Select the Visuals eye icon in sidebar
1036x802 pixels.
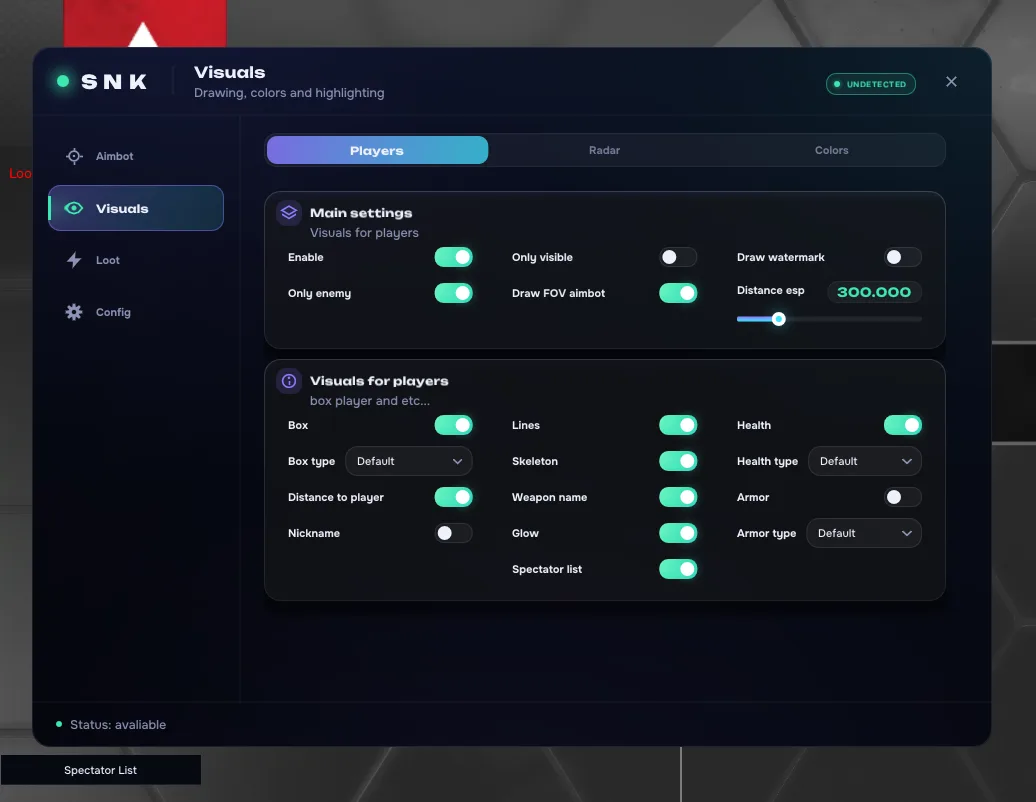click(x=73, y=208)
